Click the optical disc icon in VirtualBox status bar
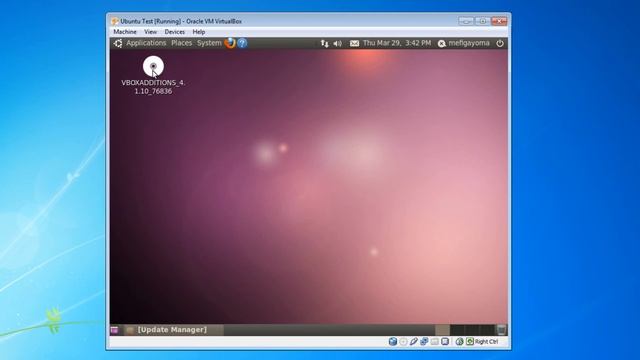 coord(403,342)
